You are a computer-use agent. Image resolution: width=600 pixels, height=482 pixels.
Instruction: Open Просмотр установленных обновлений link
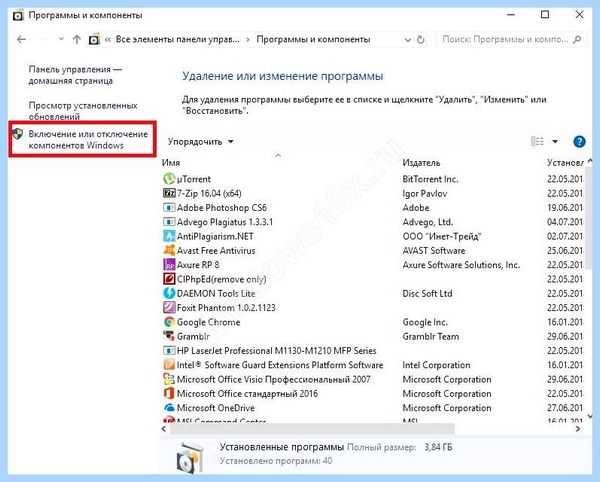pos(83,111)
